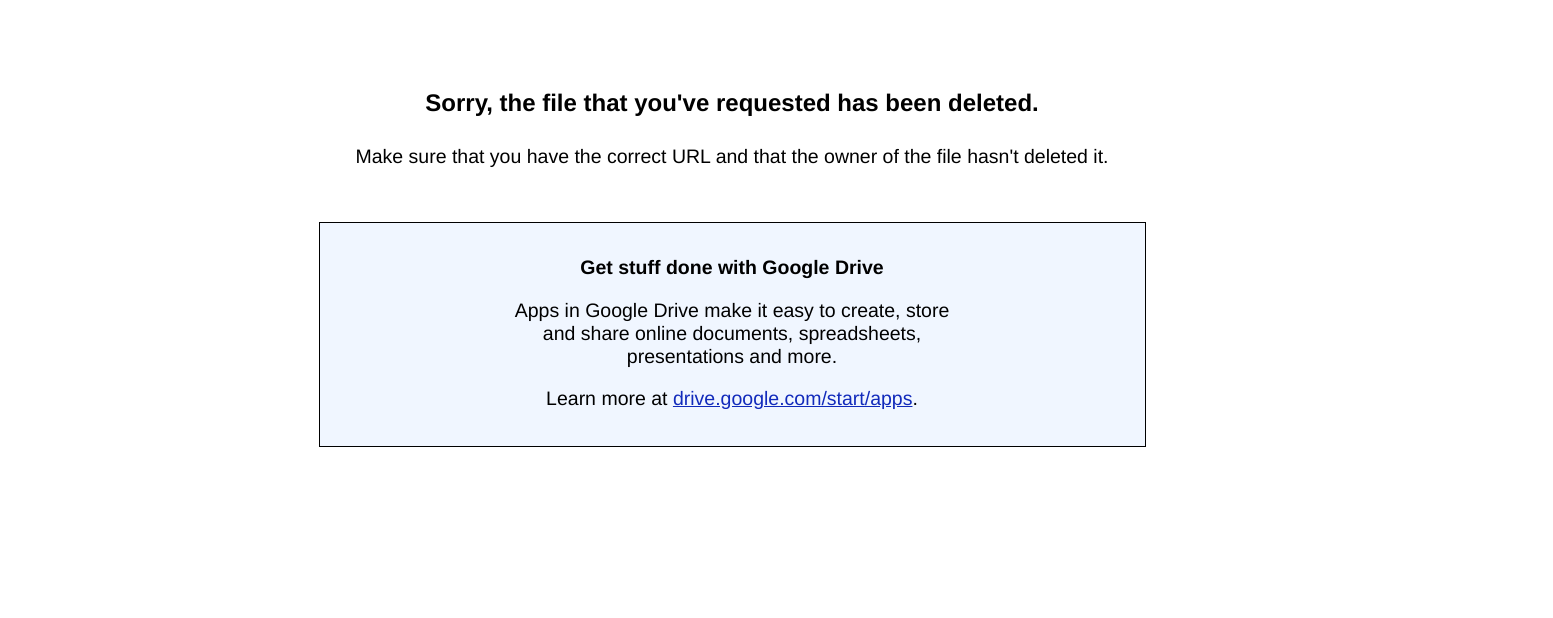Viewport: 1553px width, 618px height.
Task: Click the word "spreadsheets" in the description
Action: [x=858, y=334]
